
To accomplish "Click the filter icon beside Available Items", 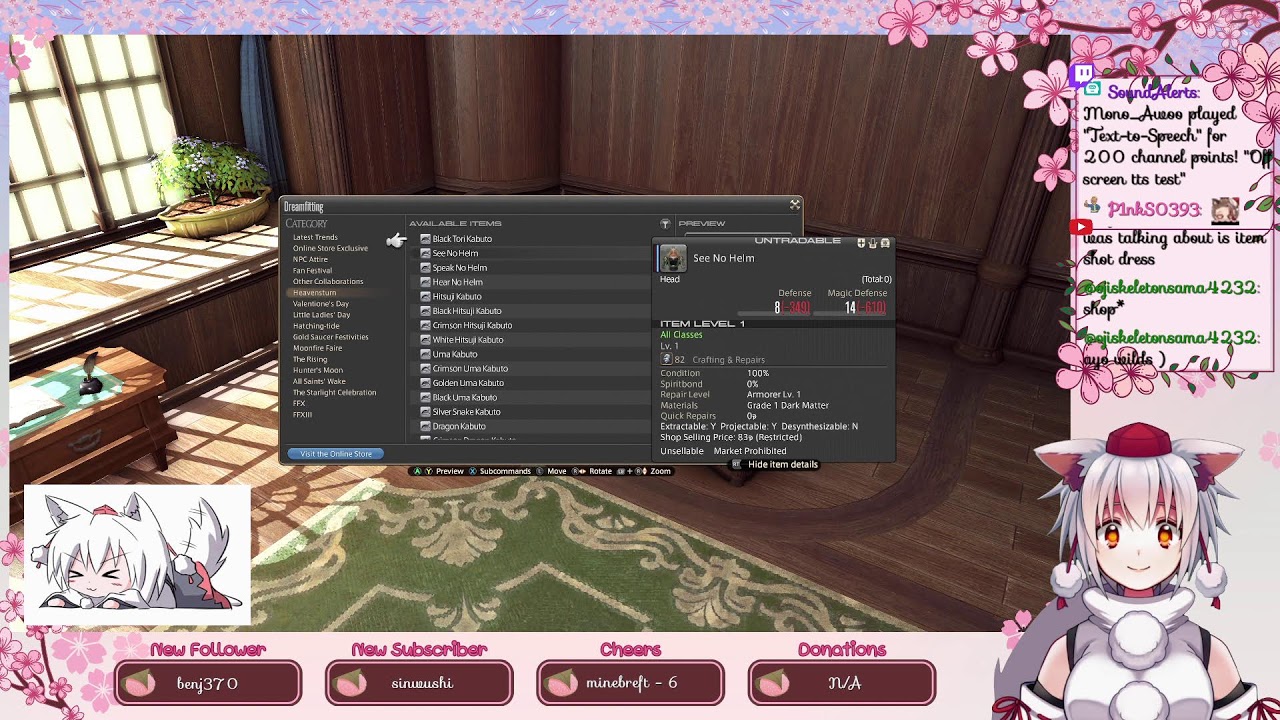I will pos(665,223).
